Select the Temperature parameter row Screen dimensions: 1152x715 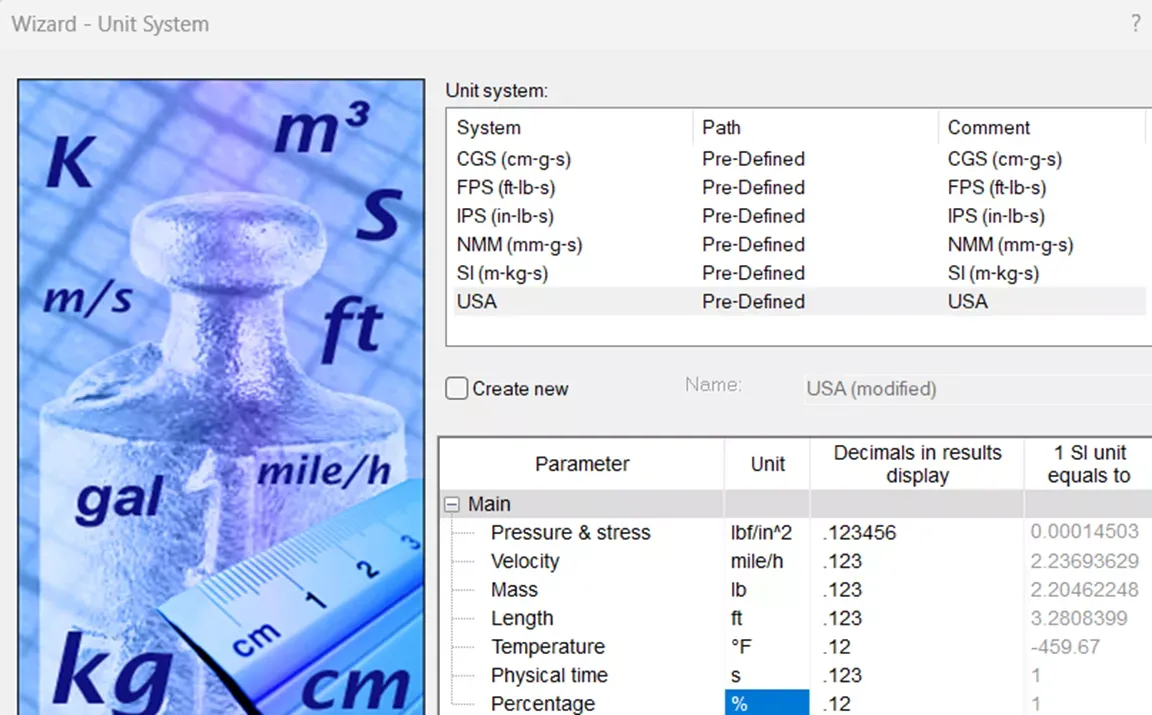547,647
